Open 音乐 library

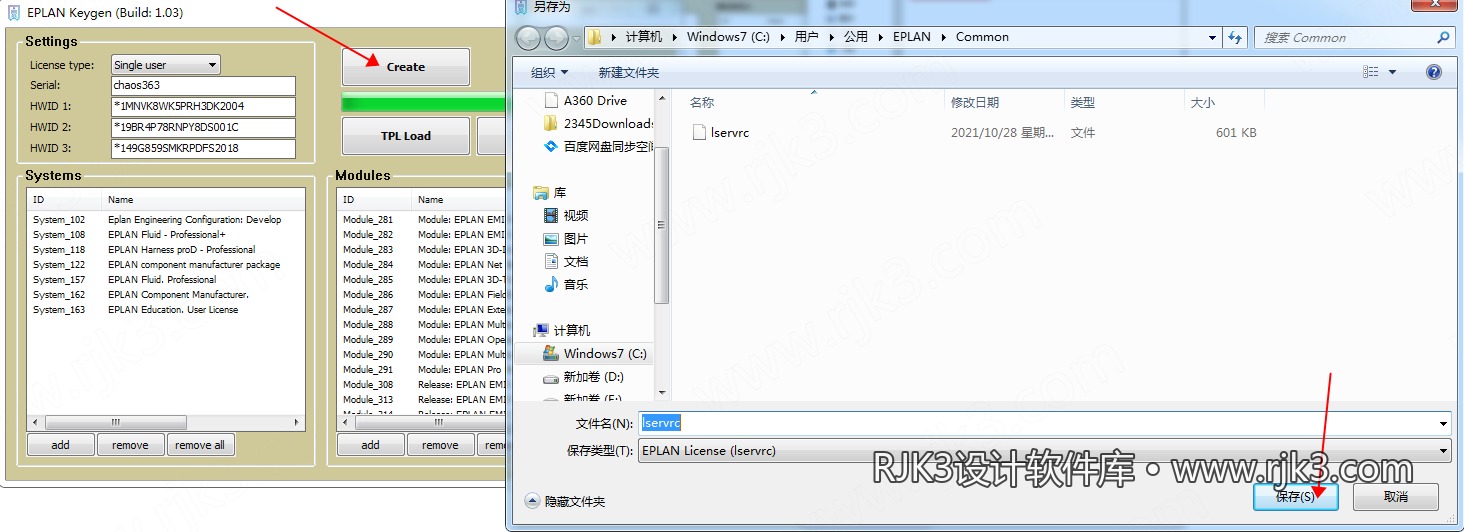click(x=566, y=284)
